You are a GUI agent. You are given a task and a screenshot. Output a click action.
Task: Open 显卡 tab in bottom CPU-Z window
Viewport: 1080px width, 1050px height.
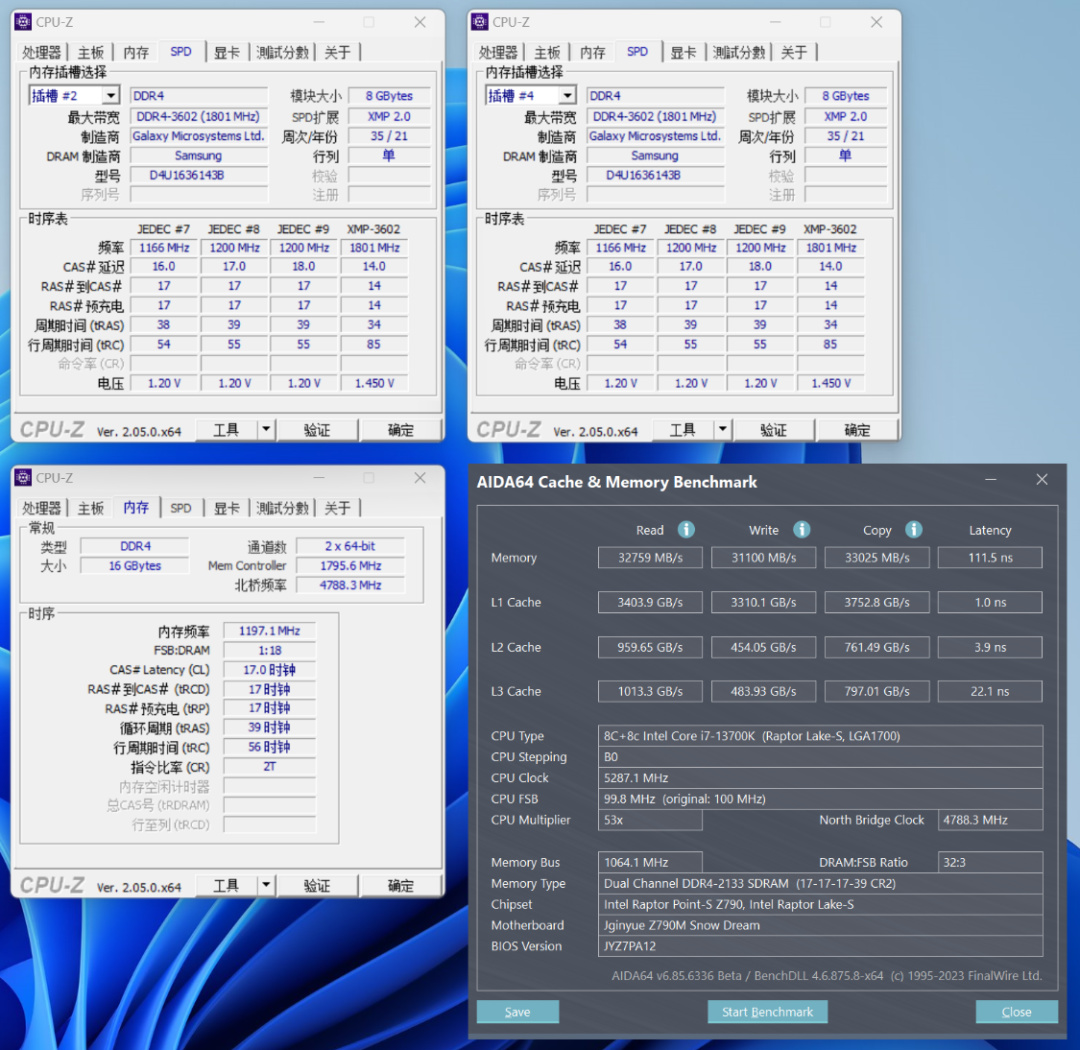pos(227,508)
